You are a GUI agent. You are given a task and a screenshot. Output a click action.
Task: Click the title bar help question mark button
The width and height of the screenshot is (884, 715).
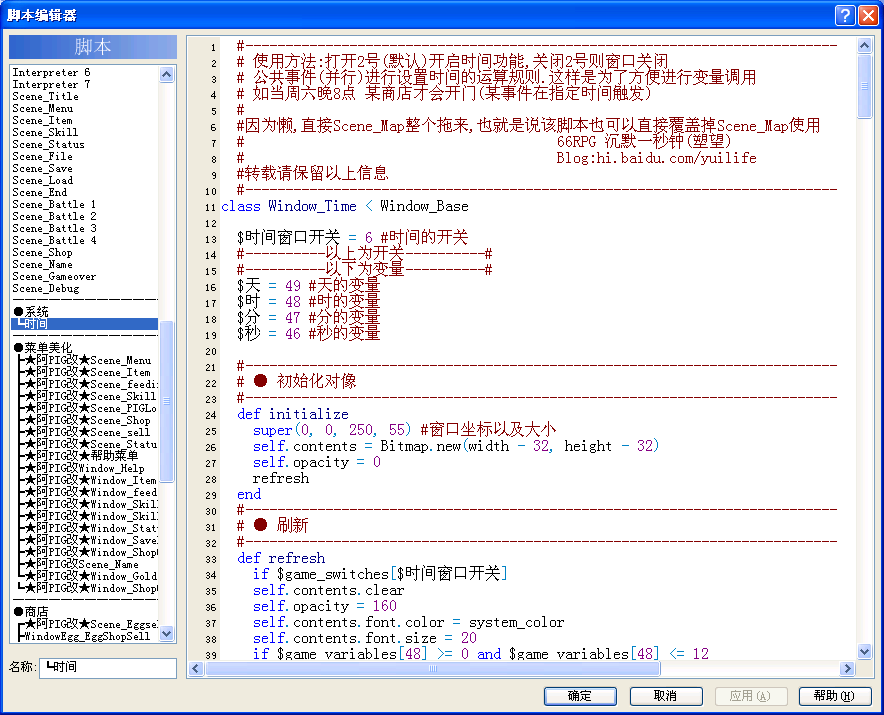[x=845, y=15]
